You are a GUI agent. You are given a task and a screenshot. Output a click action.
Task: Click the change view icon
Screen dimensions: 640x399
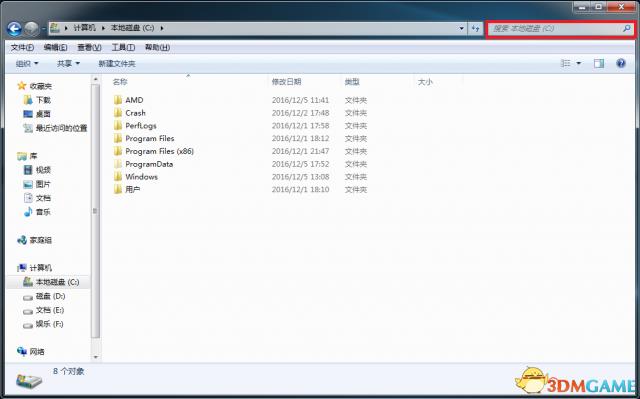(x=566, y=63)
